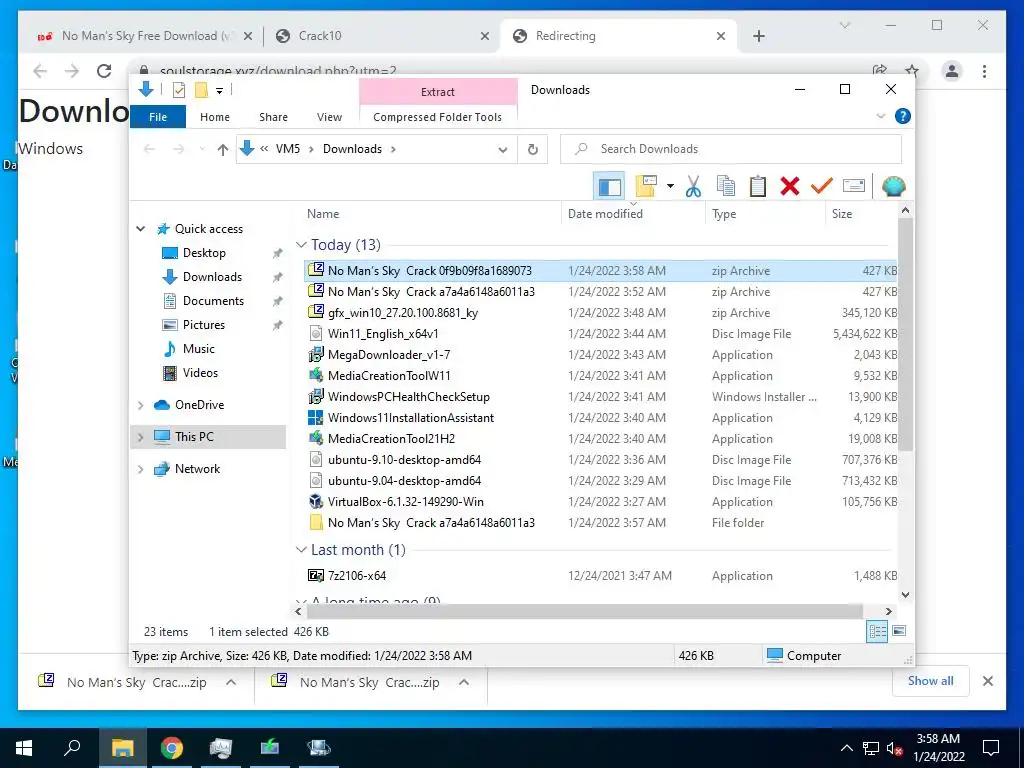Click the Cut scissors icon
This screenshot has width=1024, height=768.
(x=693, y=186)
